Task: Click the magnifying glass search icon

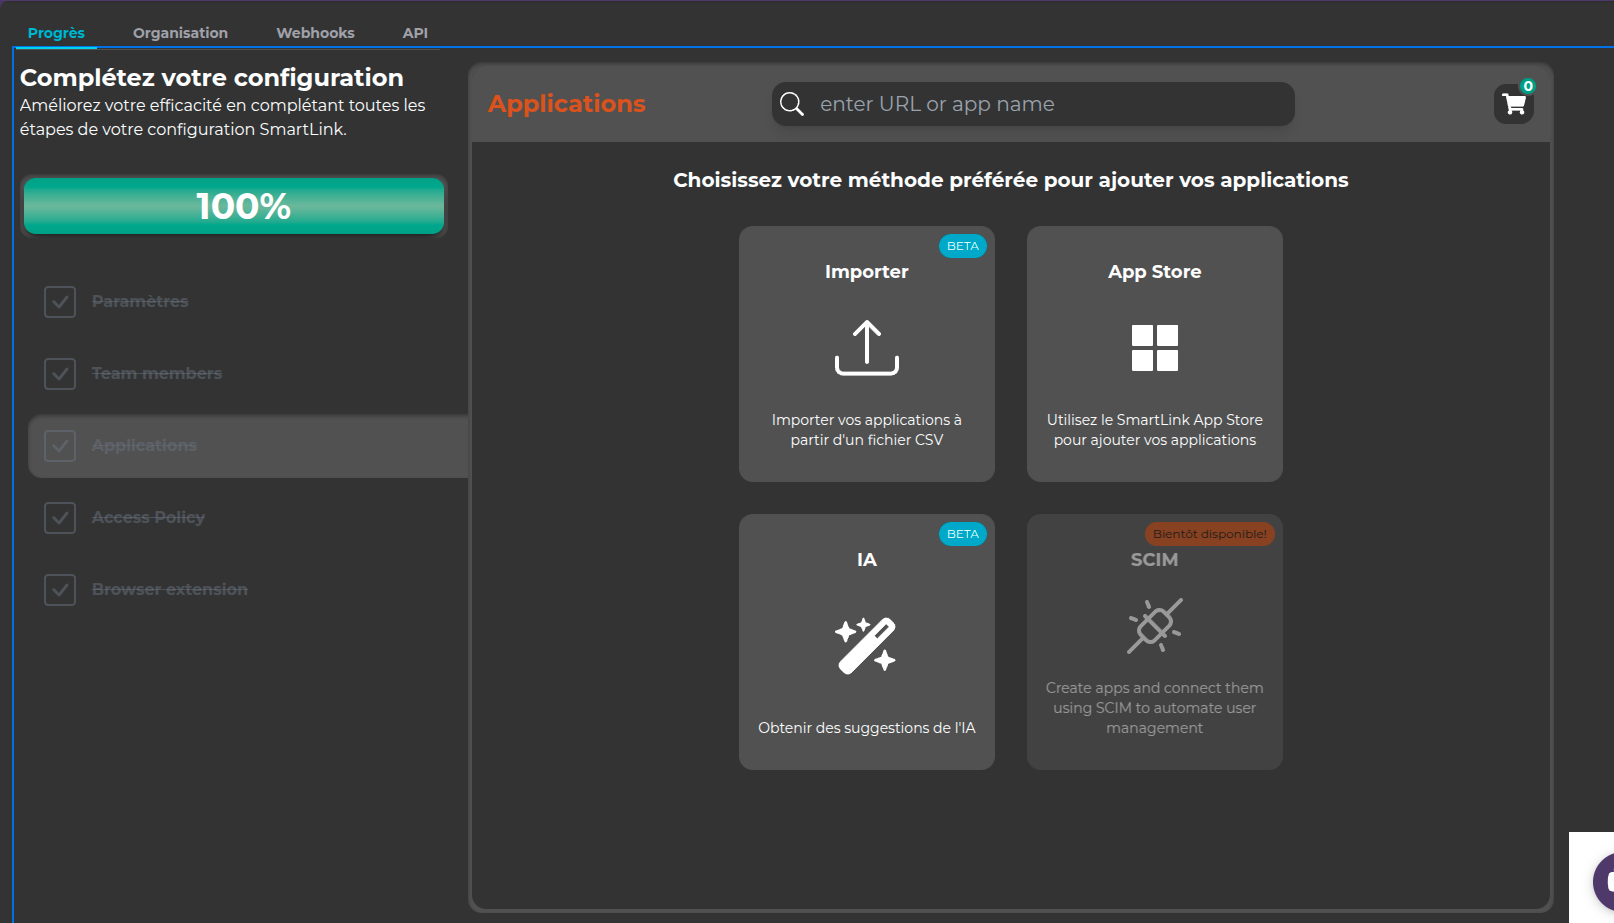Action: click(792, 104)
